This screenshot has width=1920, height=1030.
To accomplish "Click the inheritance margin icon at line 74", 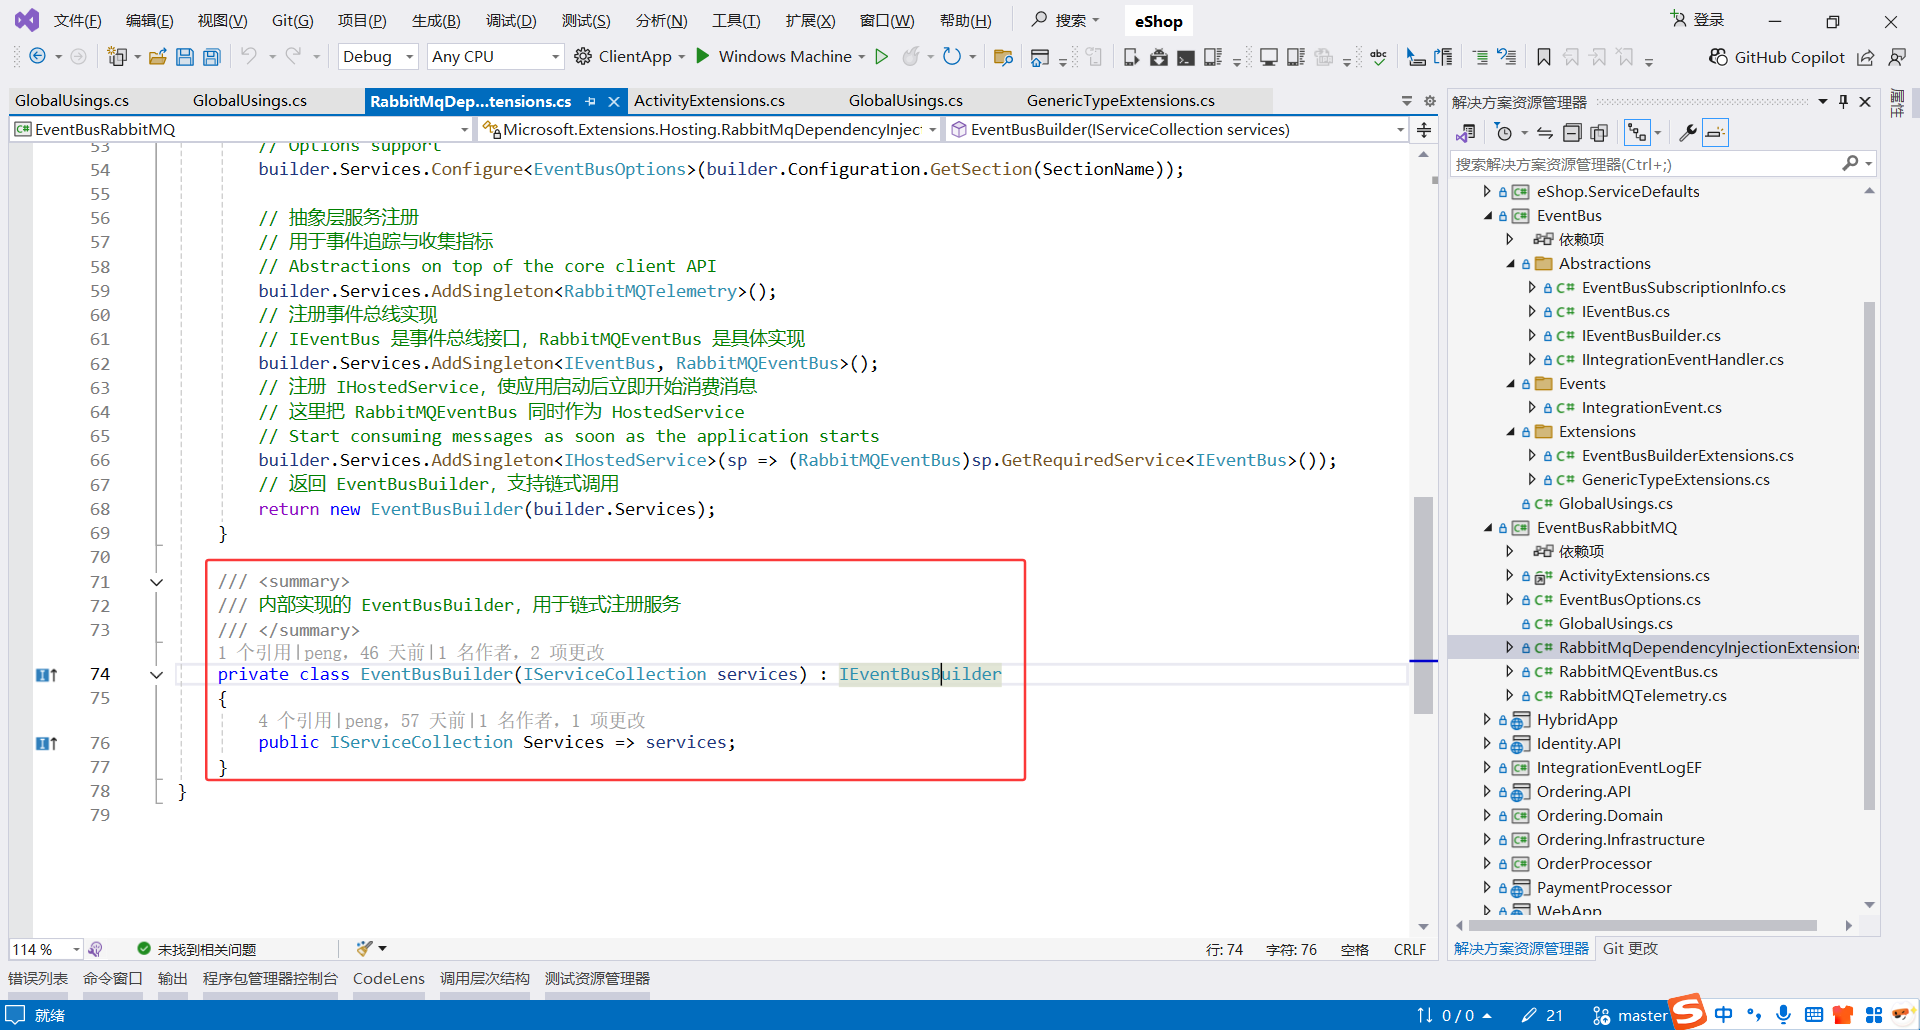I will point(46,675).
